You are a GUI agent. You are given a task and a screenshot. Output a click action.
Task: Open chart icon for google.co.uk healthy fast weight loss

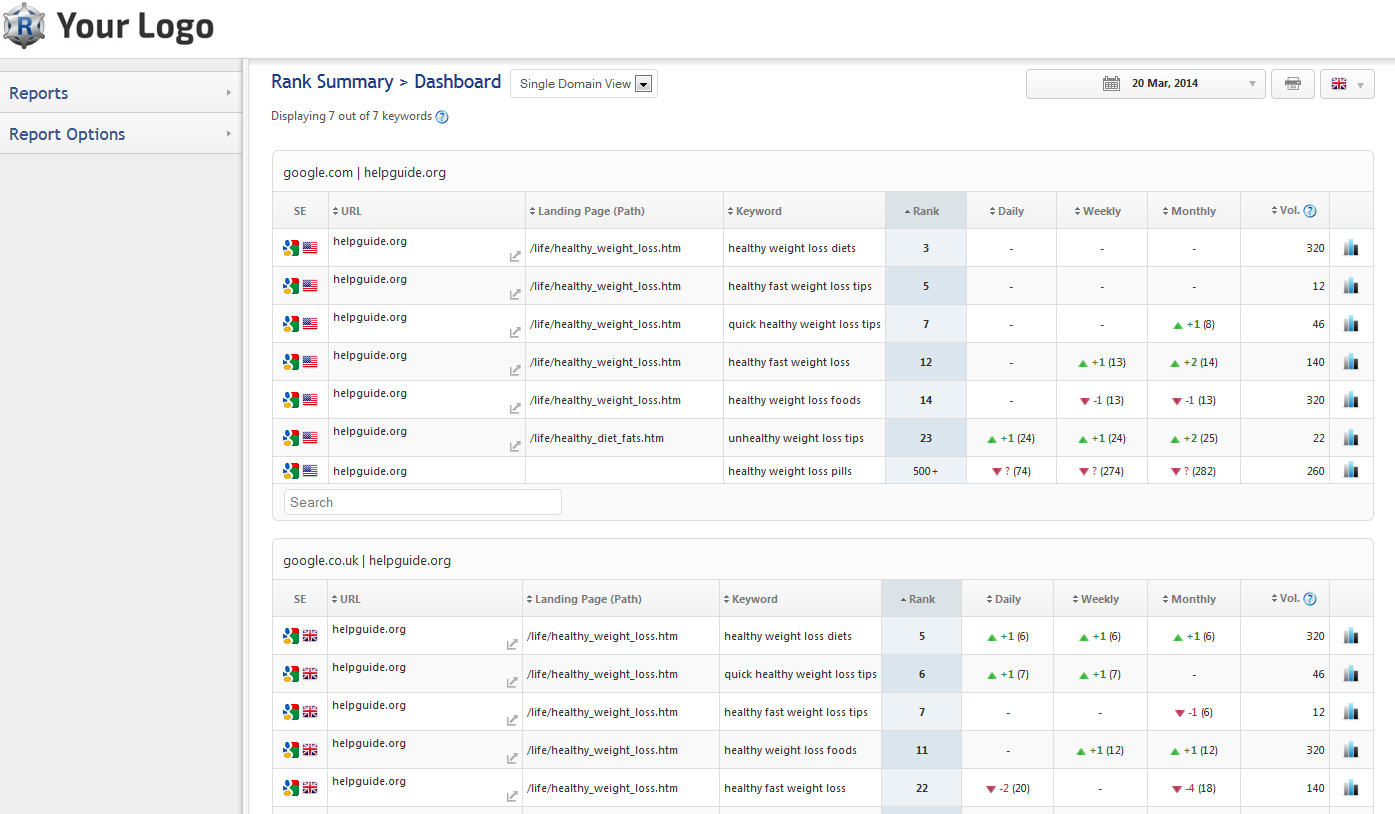(1351, 788)
